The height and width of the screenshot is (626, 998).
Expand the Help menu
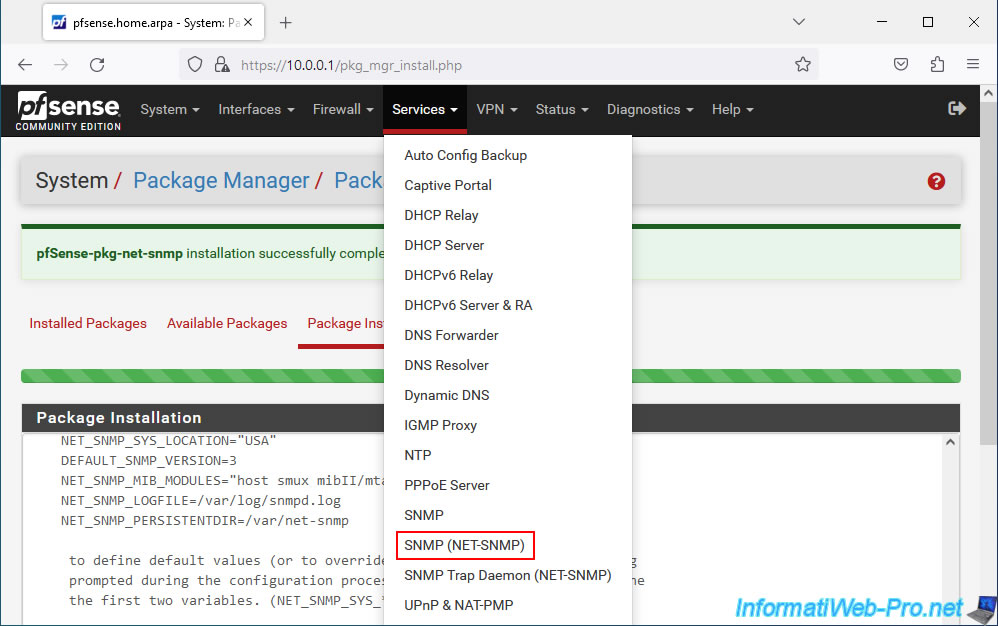point(733,109)
